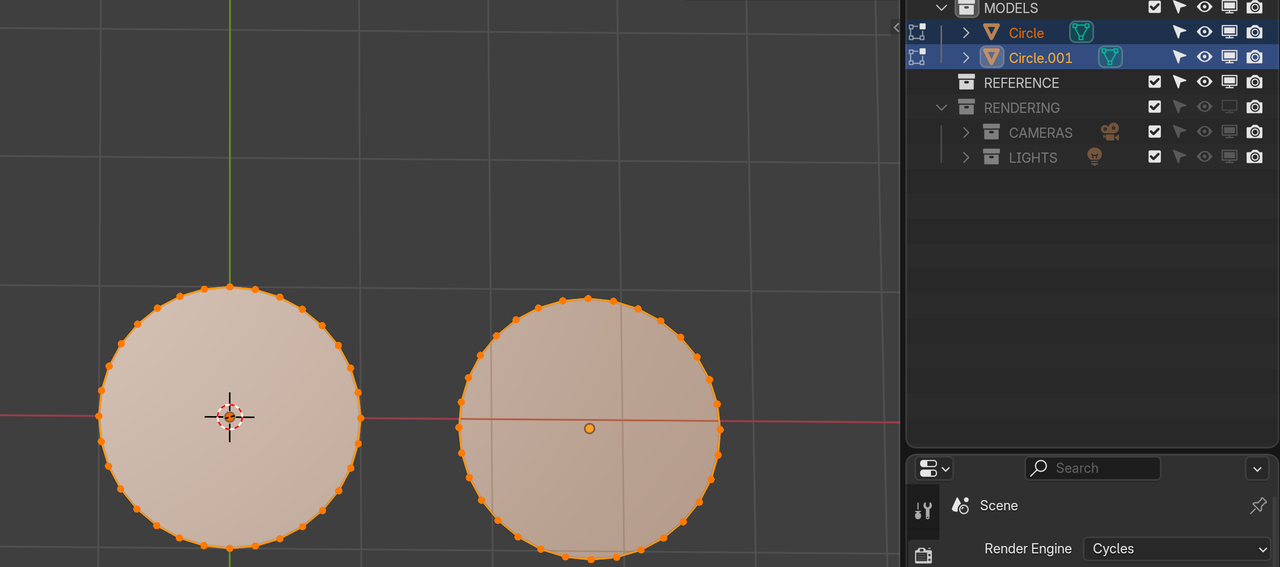Uncheck the MODELS collection checkbox
Screen dimensions: 1280x567
point(1155,7)
